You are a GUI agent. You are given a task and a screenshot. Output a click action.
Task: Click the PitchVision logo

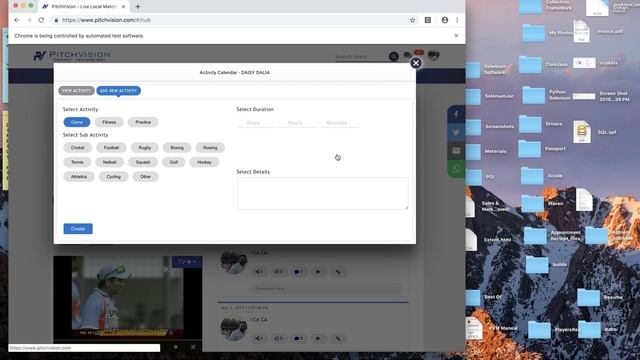72,56
